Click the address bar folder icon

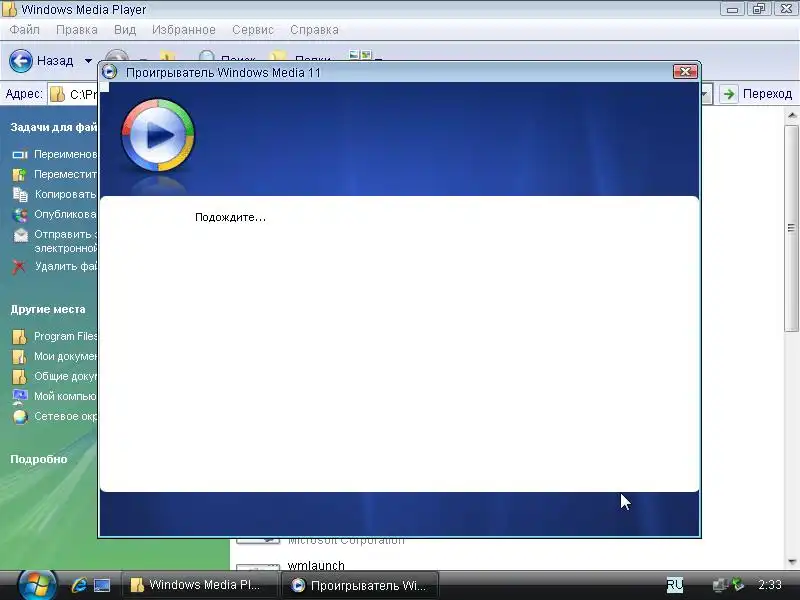(x=58, y=94)
